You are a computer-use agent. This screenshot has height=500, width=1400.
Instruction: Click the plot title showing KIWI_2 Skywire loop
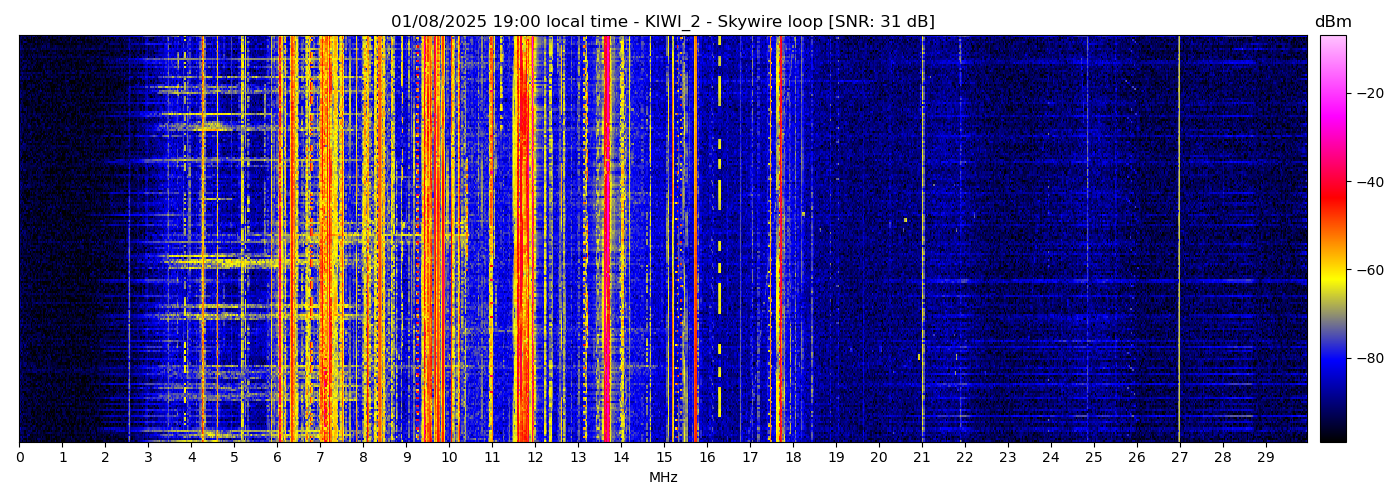[x=662, y=22]
